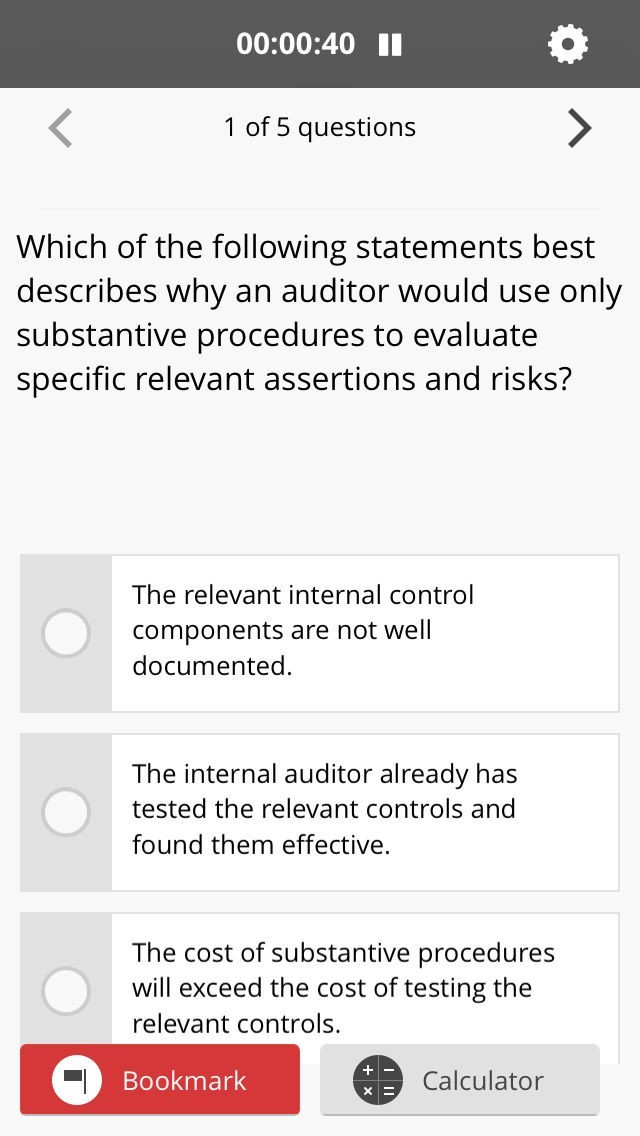The image size is (640, 1136).
Task: Open settings with the gear icon
Action: (568, 44)
